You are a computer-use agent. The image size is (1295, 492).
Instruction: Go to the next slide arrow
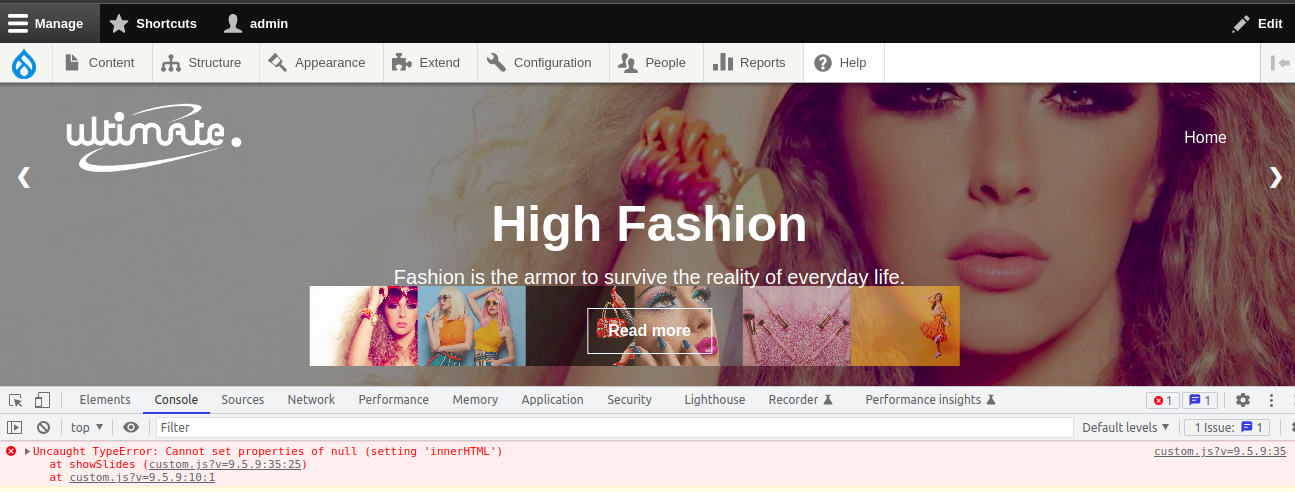point(1275,177)
